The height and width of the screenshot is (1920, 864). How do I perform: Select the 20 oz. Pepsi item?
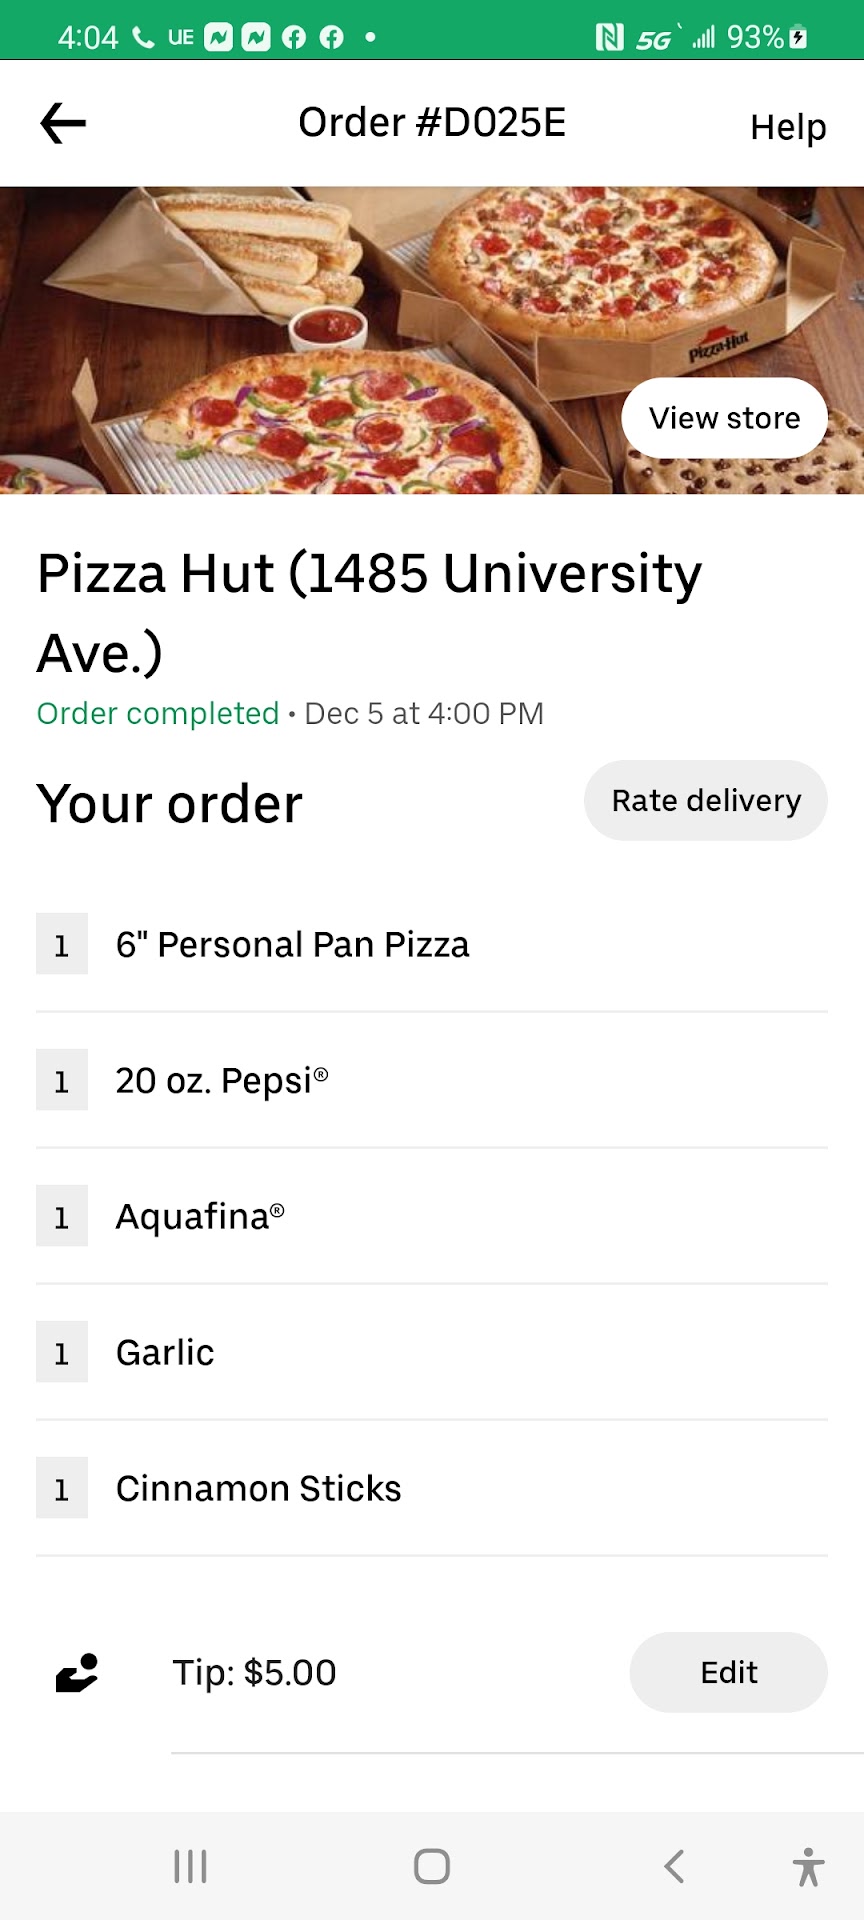click(221, 1080)
